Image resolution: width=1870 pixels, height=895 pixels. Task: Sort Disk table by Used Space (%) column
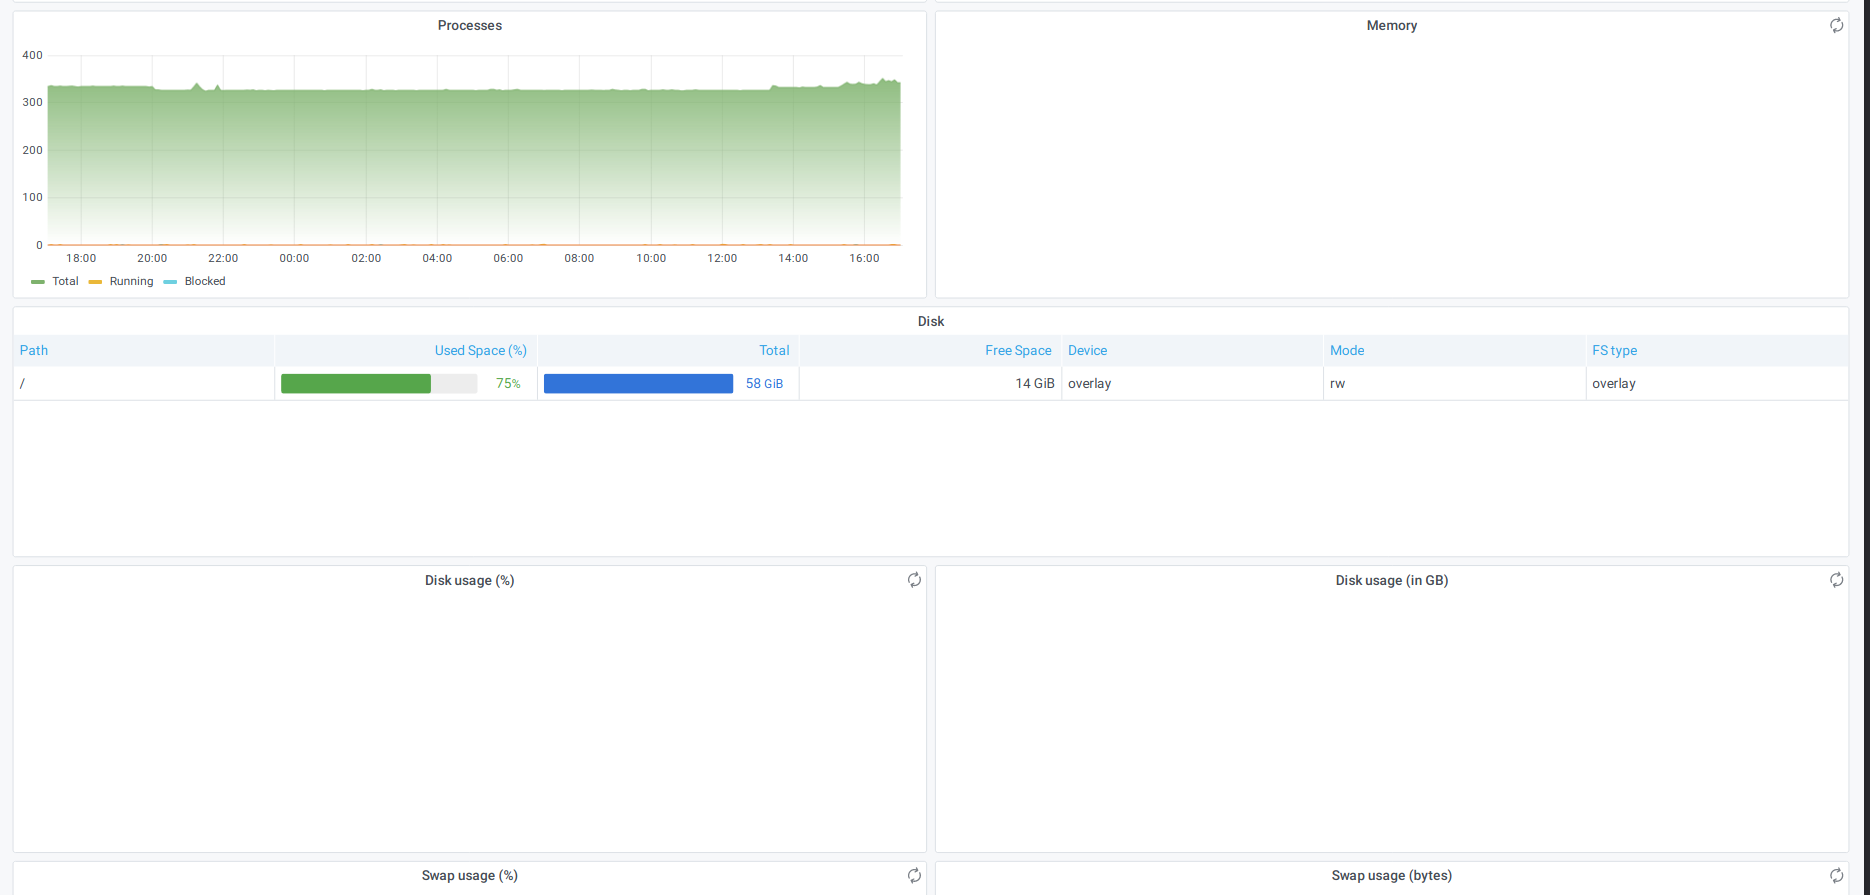[x=480, y=350]
